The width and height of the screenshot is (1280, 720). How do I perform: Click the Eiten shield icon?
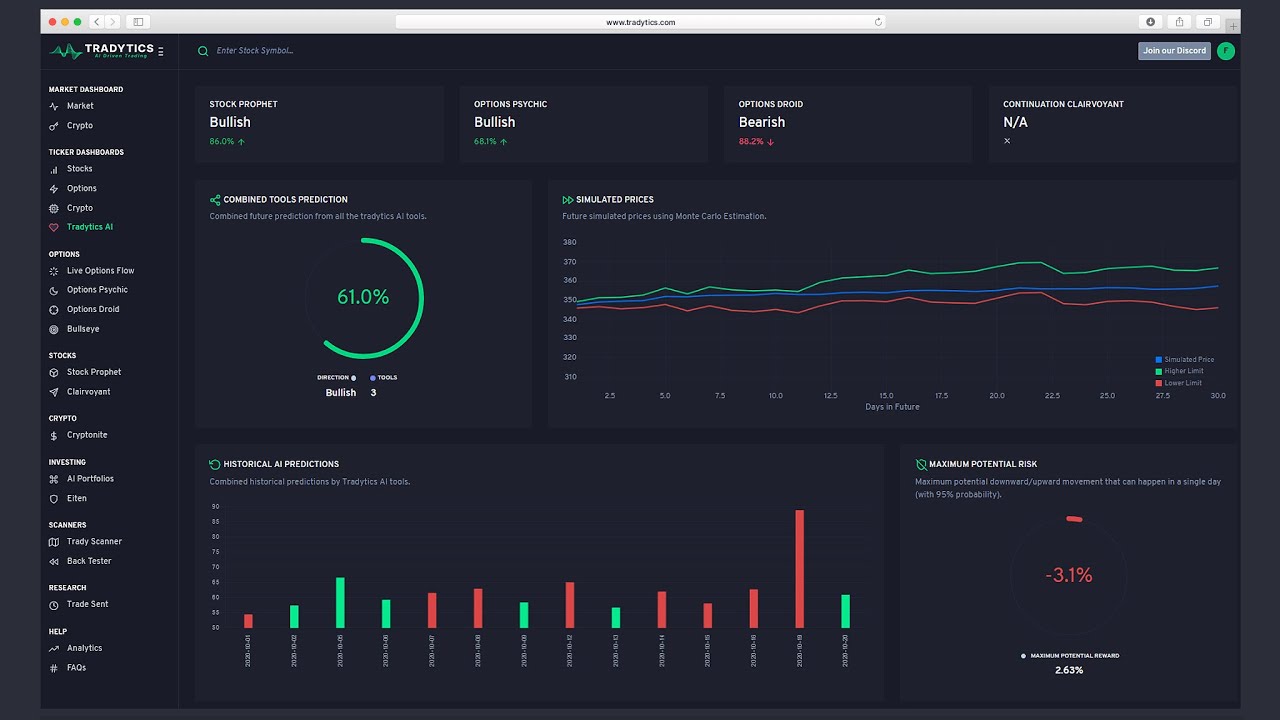coord(54,498)
